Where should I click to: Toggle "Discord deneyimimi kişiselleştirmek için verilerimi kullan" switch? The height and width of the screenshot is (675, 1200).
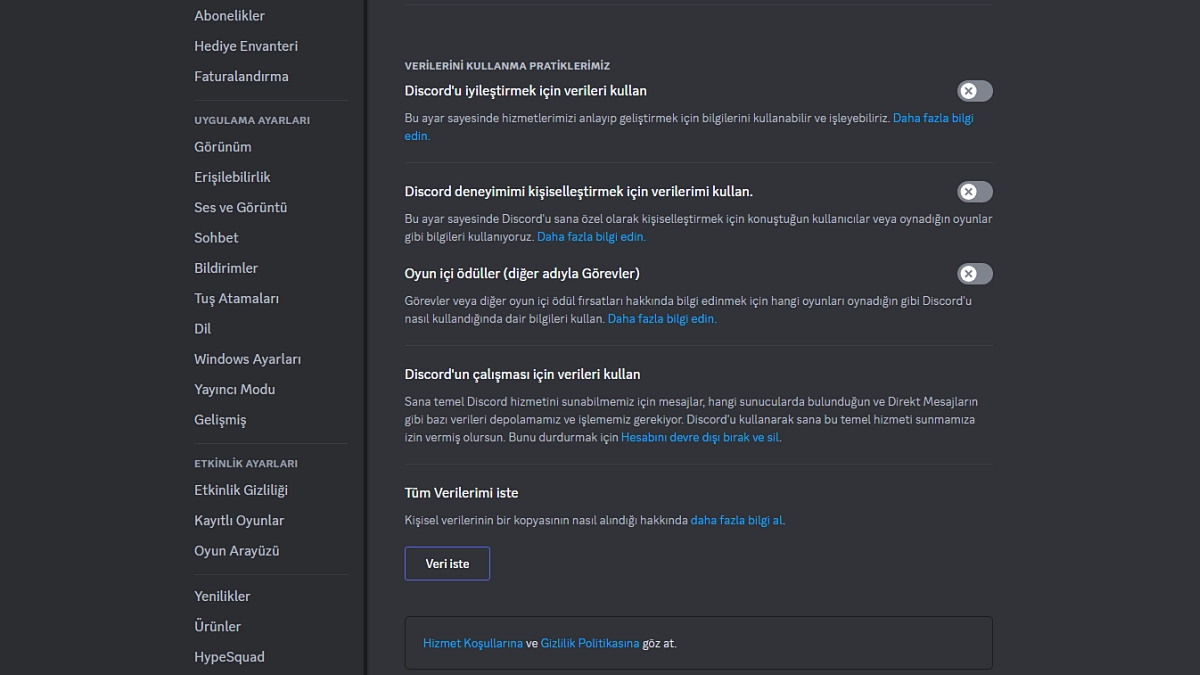(973, 191)
